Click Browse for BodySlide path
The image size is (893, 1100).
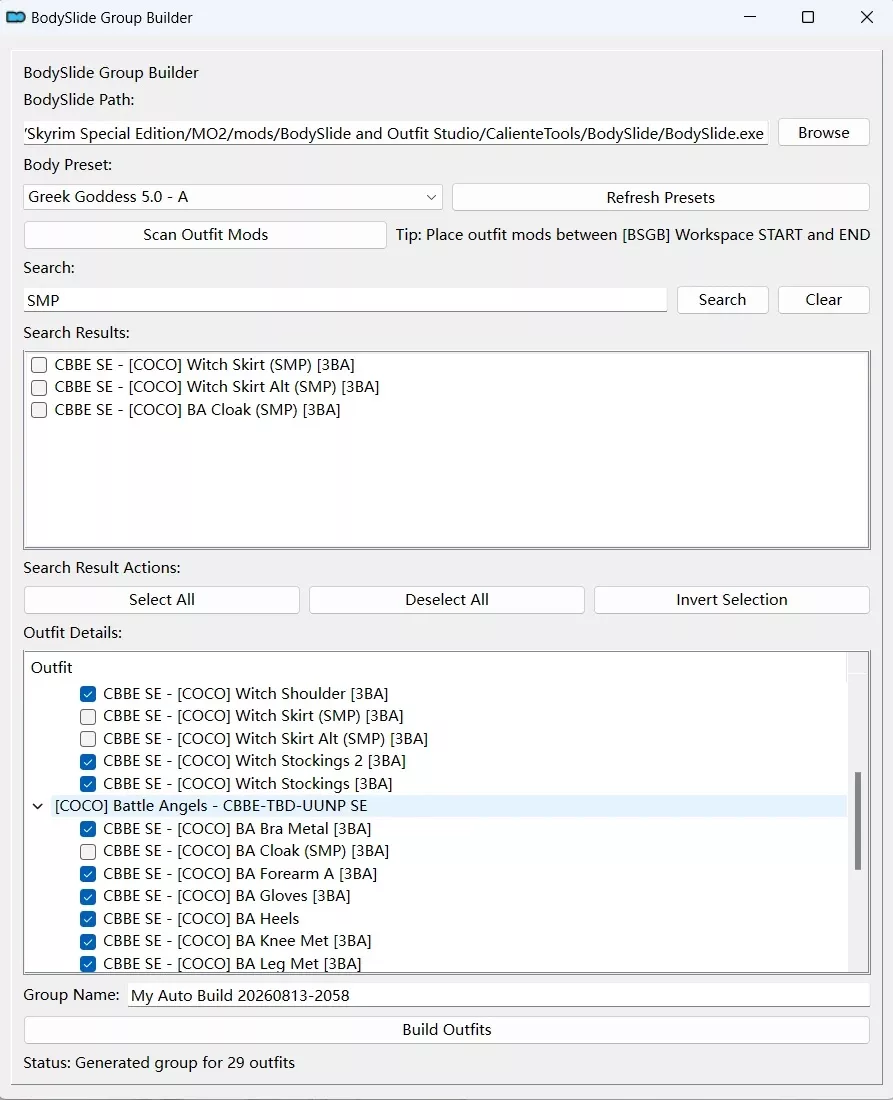[x=824, y=133]
